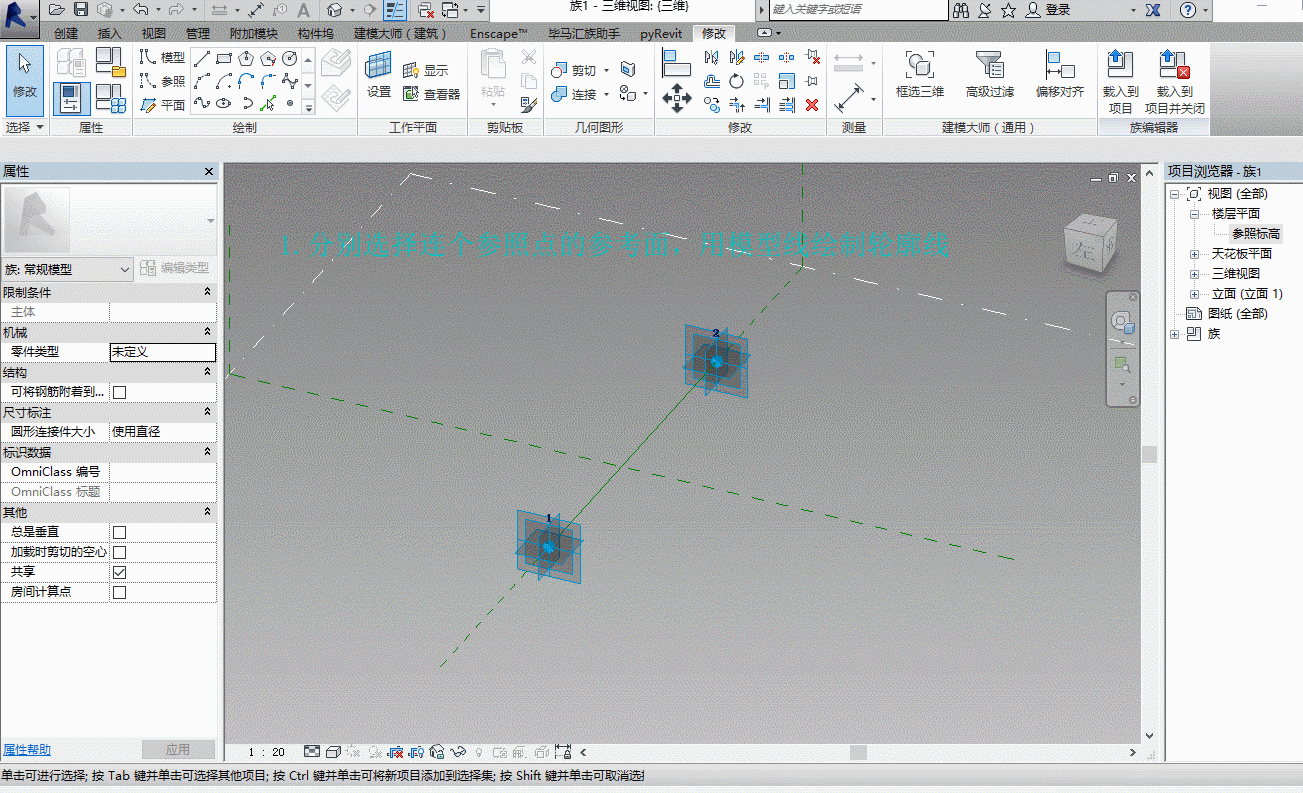This screenshot has height=793, width=1303.
Task: Open the default 3D view house icon
Action: point(334,10)
